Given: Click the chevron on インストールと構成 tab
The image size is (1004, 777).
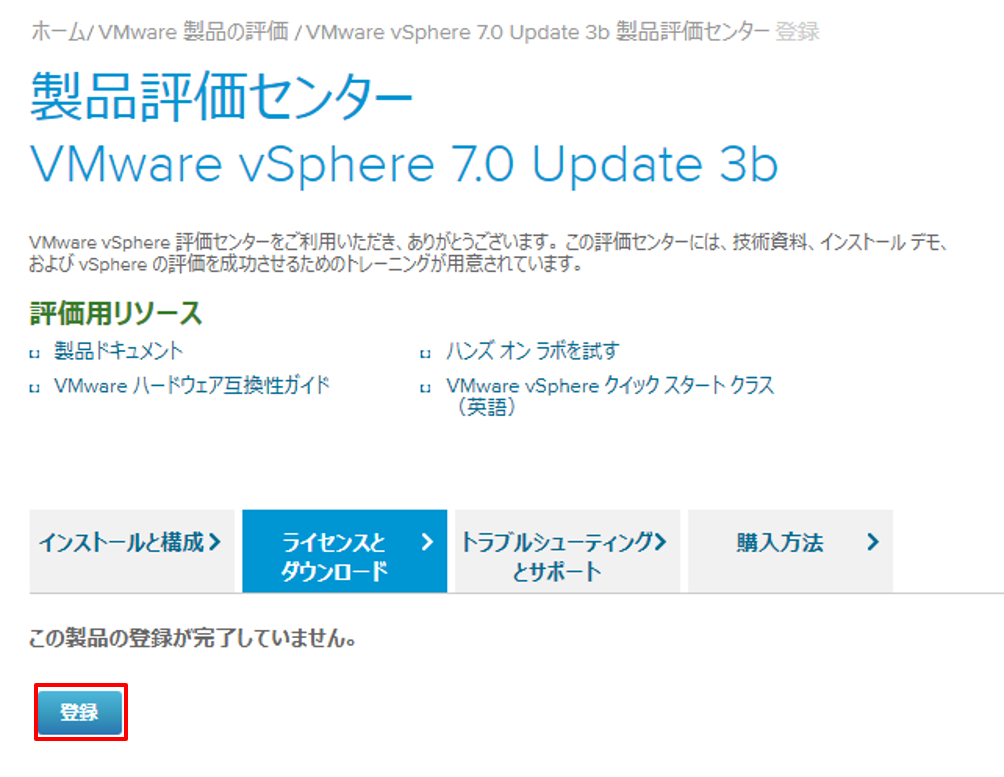Looking at the screenshot, I should pyautogui.click(x=215, y=542).
